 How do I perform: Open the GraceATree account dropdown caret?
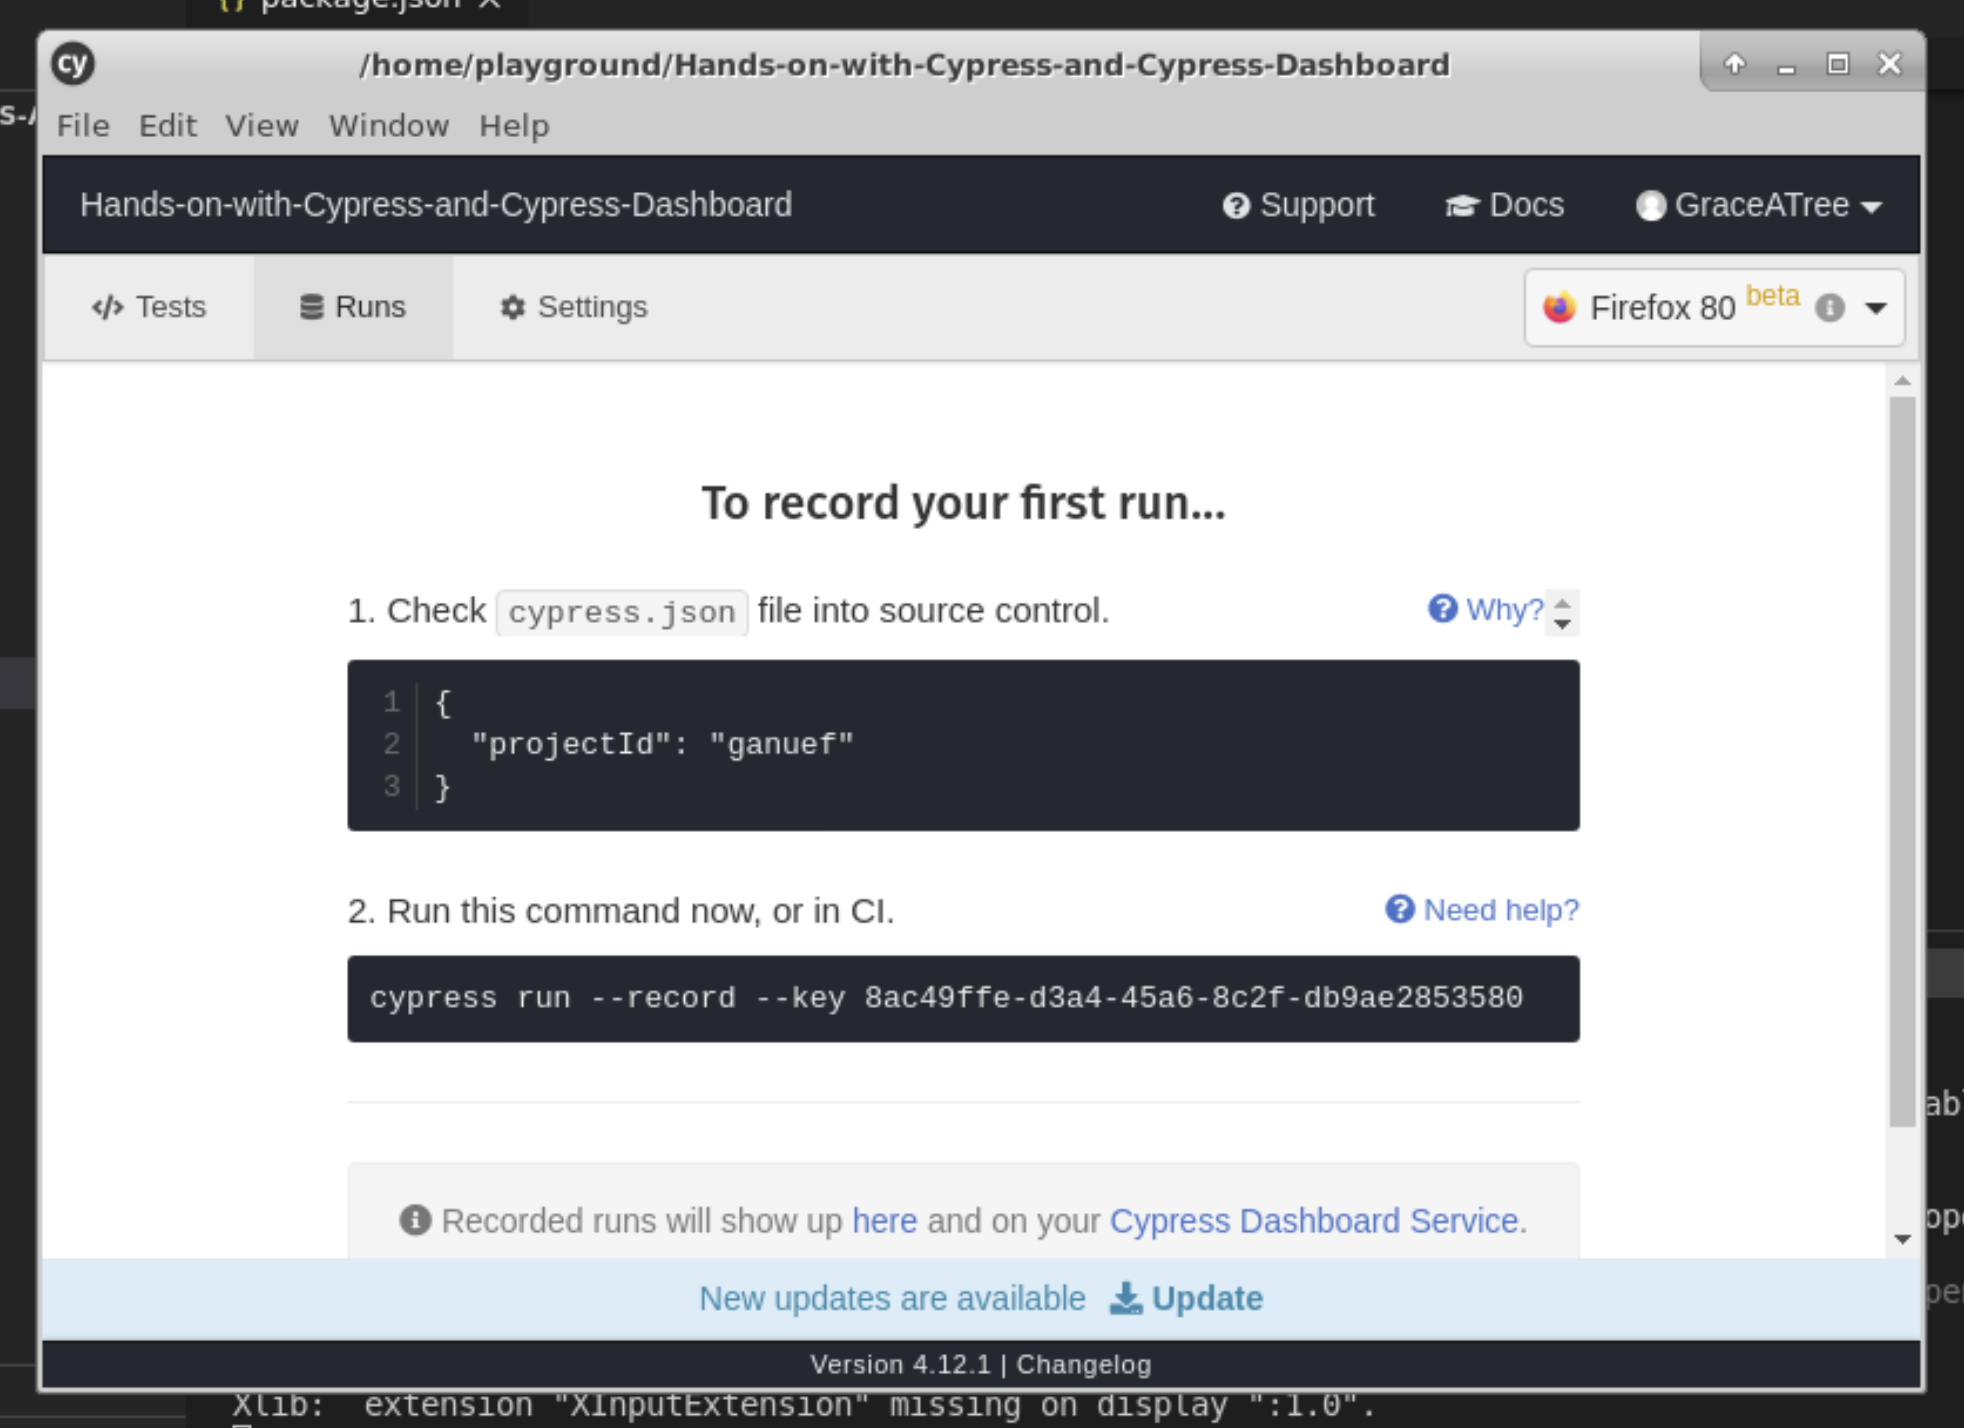click(x=1872, y=207)
